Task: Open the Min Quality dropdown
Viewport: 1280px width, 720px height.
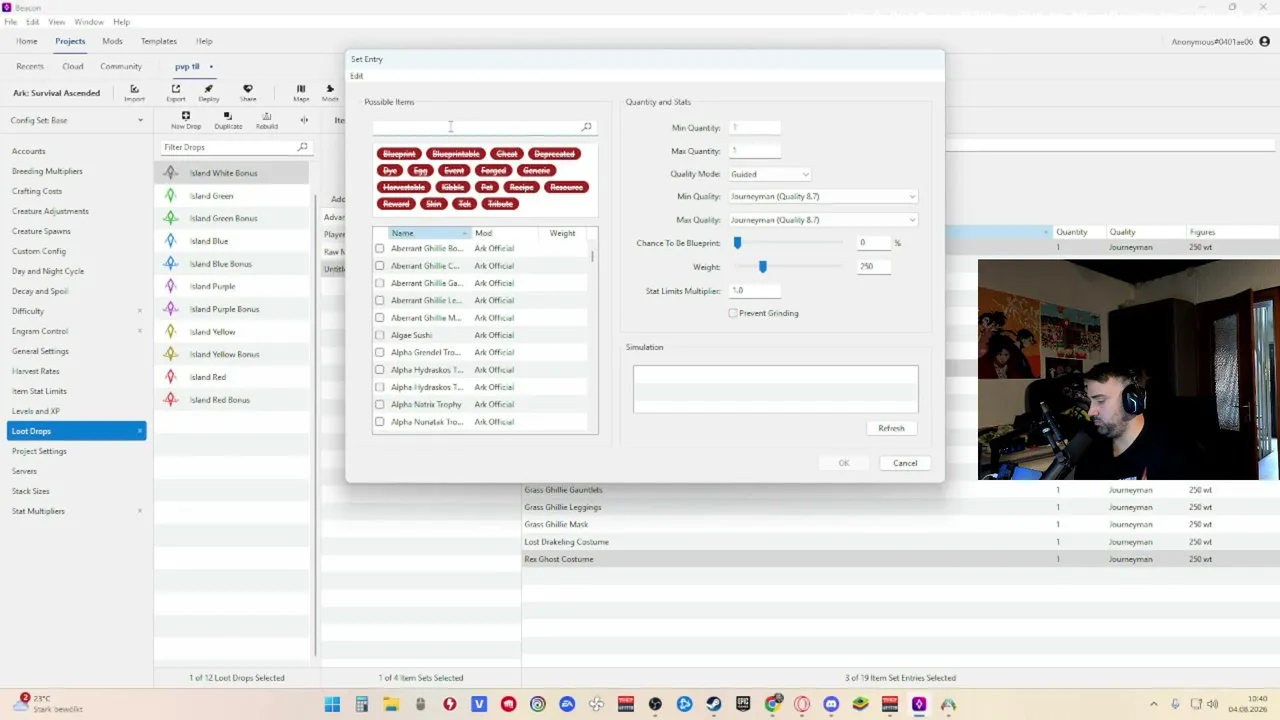Action: coord(823,196)
